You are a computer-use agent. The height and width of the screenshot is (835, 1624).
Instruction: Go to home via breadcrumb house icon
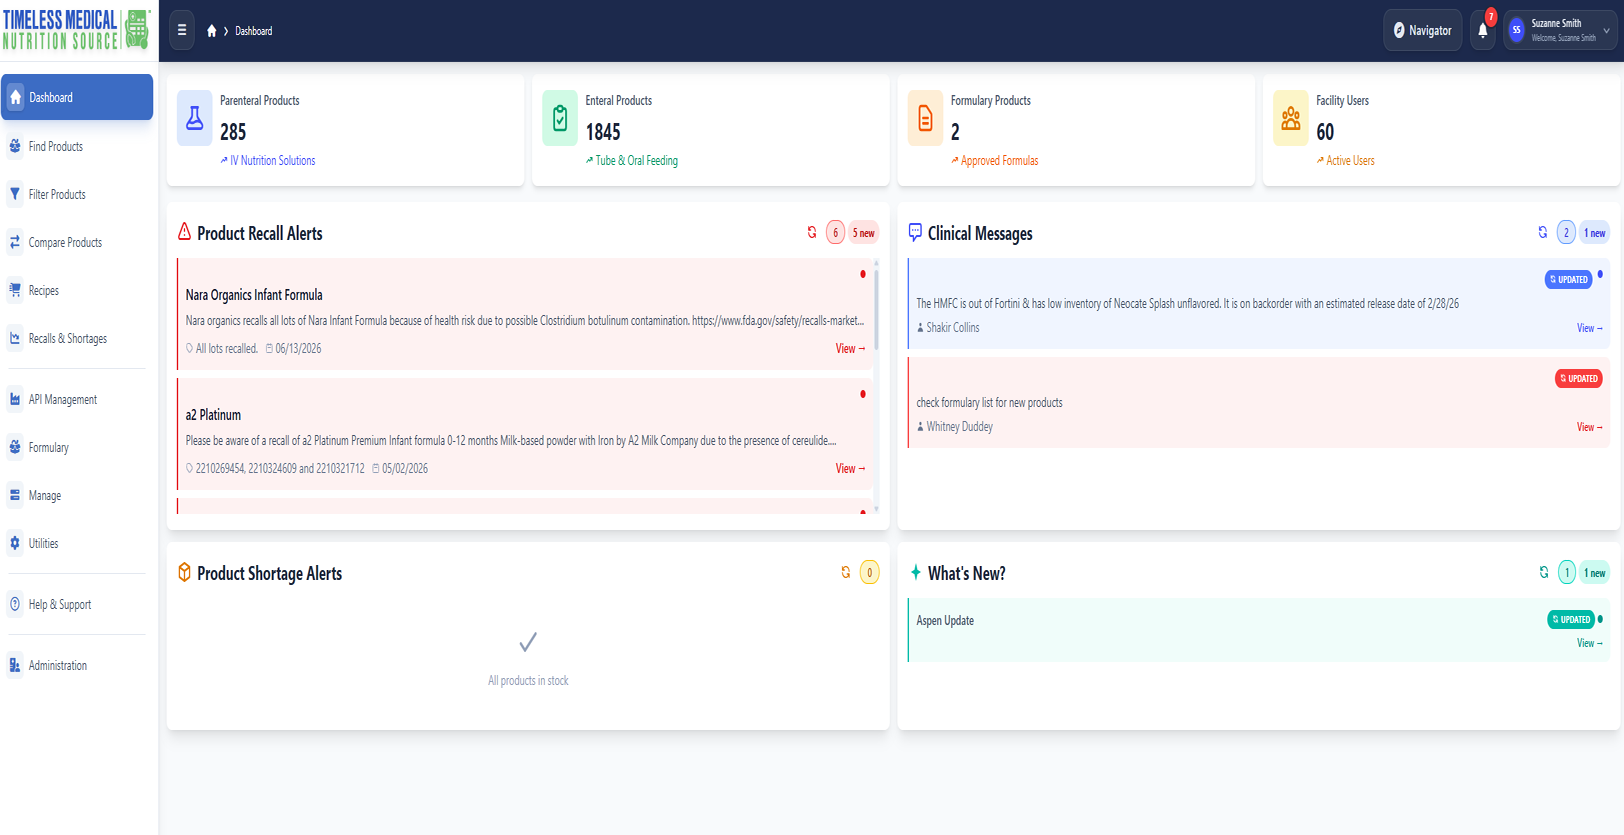click(212, 31)
